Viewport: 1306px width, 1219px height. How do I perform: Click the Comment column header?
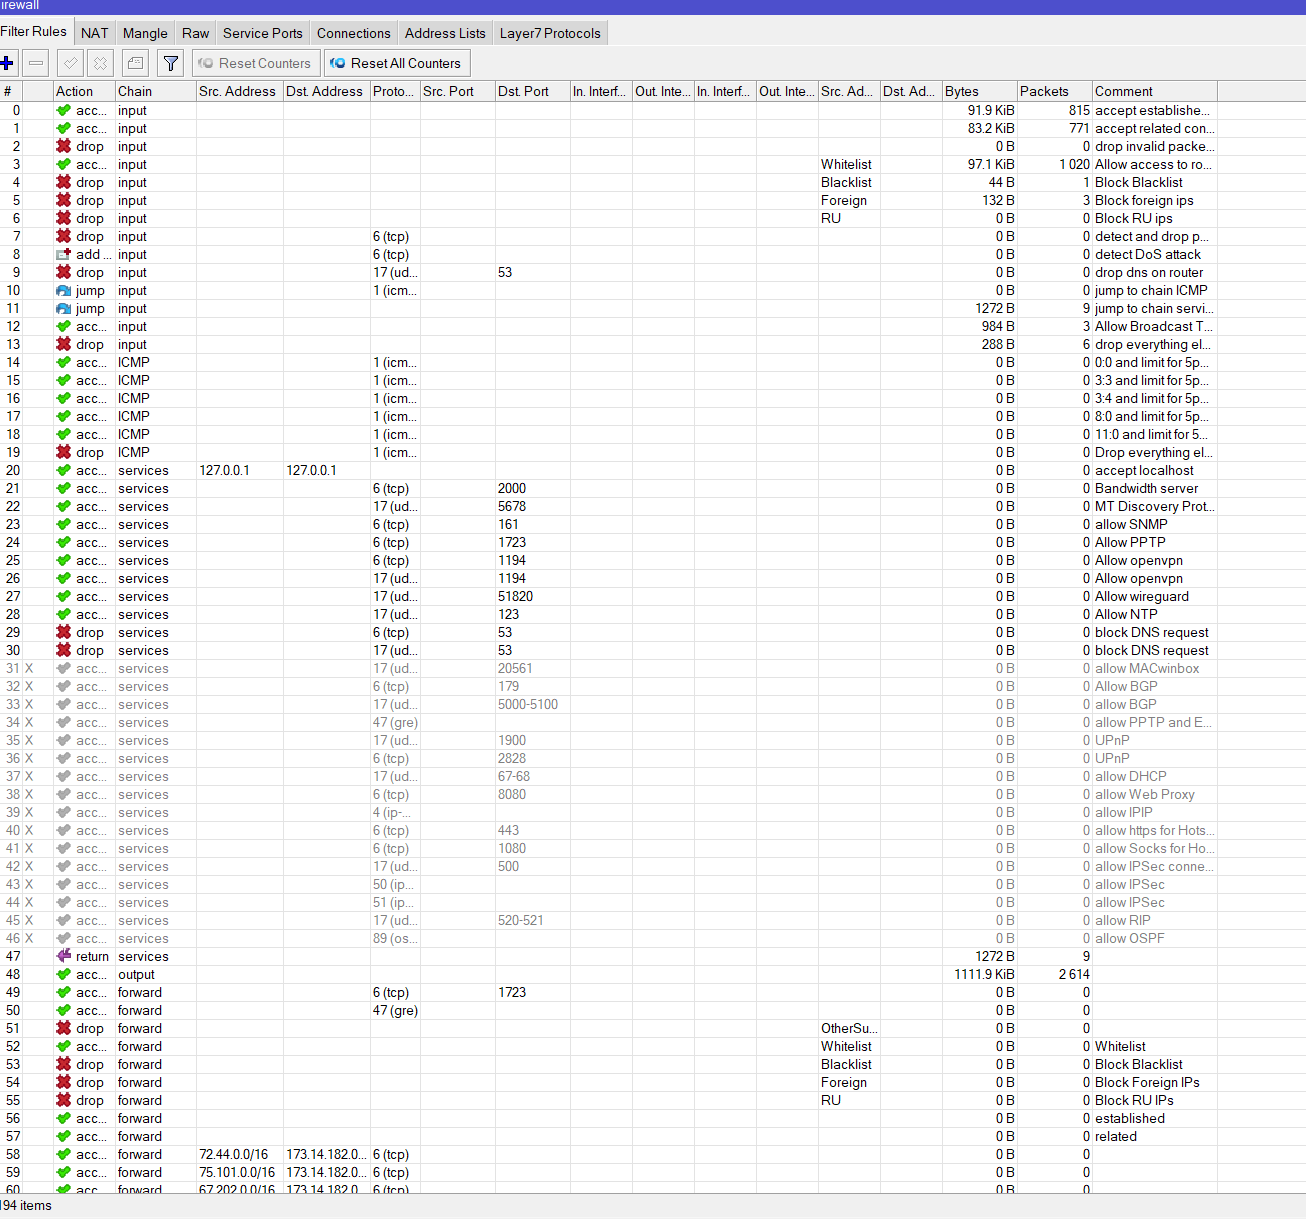coord(1154,91)
